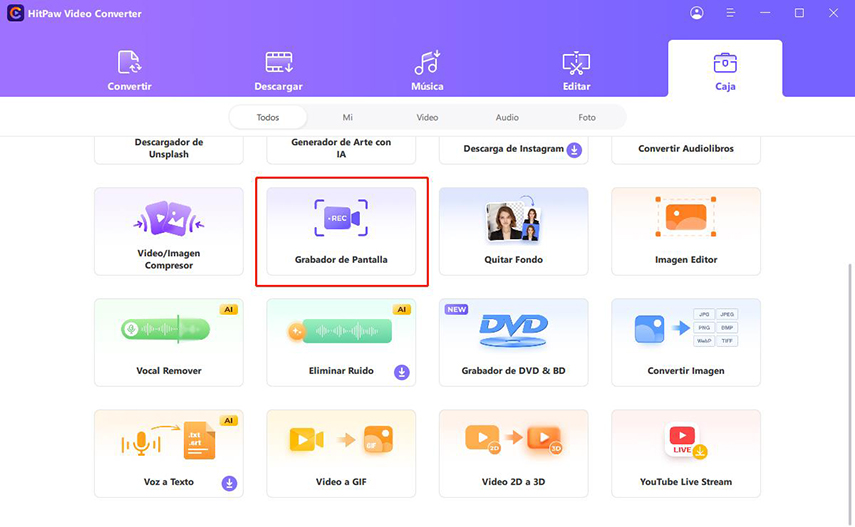Filter tools by Video
Screen dimensions: 855x527
[427, 117]
